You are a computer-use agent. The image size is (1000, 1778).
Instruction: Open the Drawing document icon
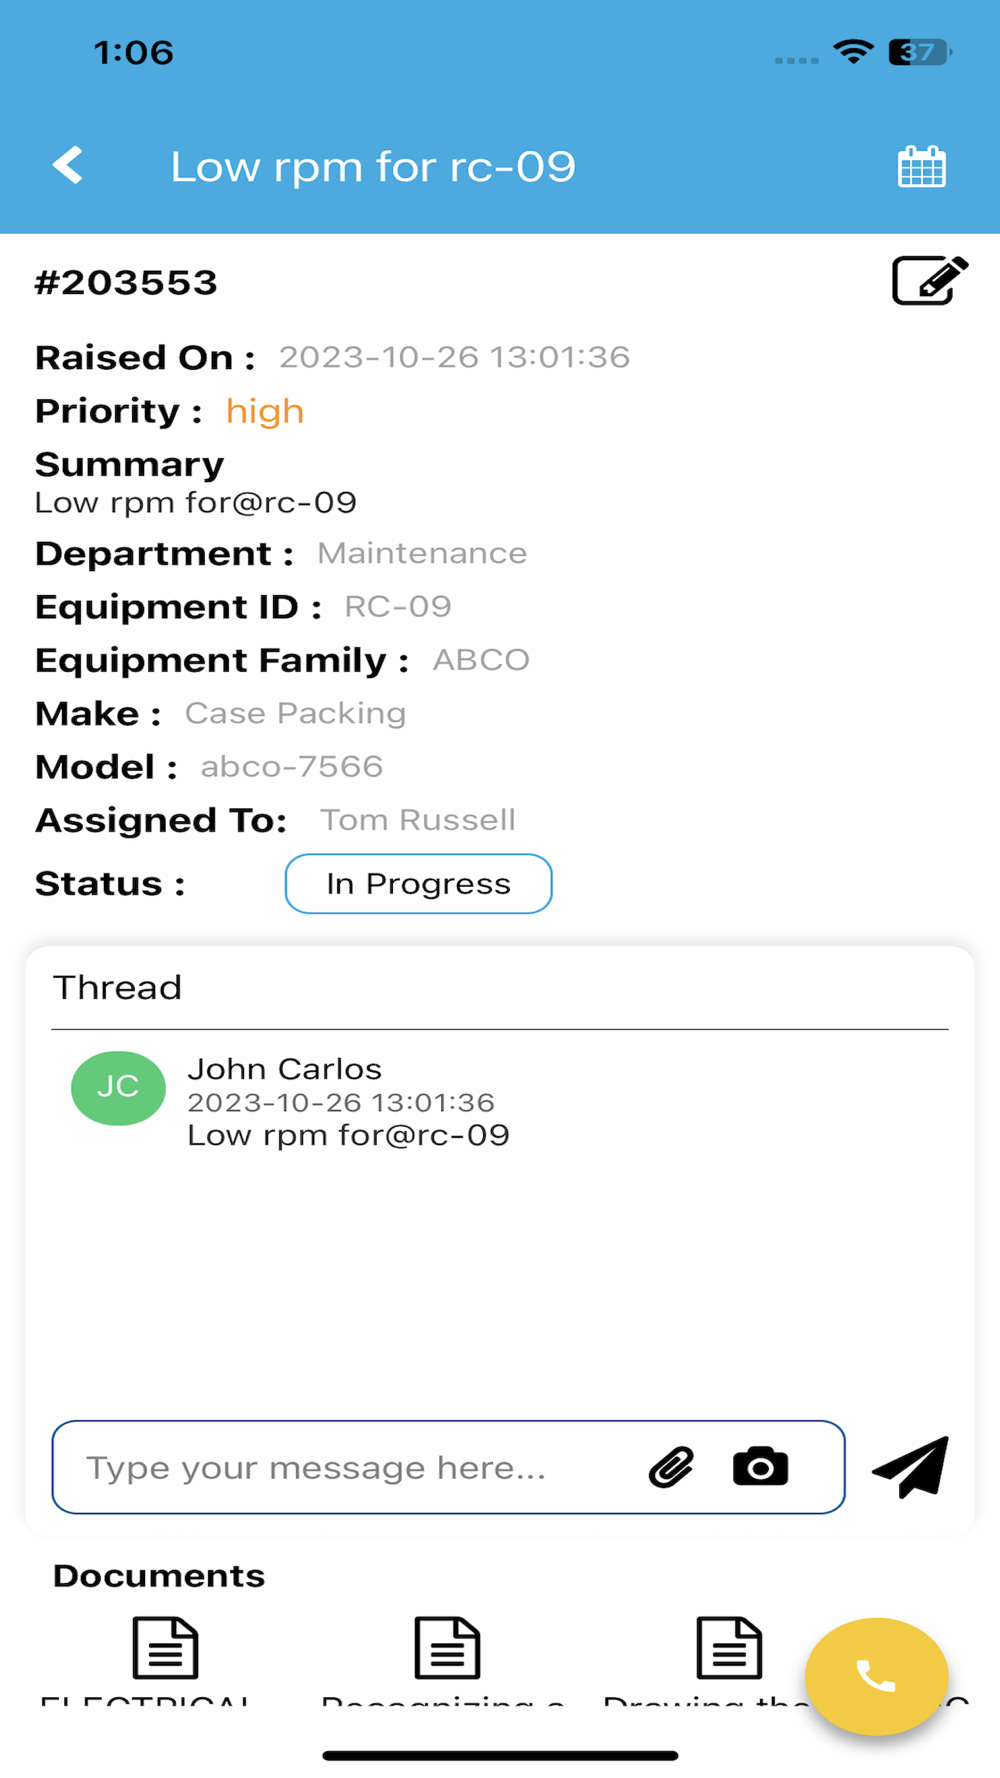pyautogui.click(x=729, y=1647)
